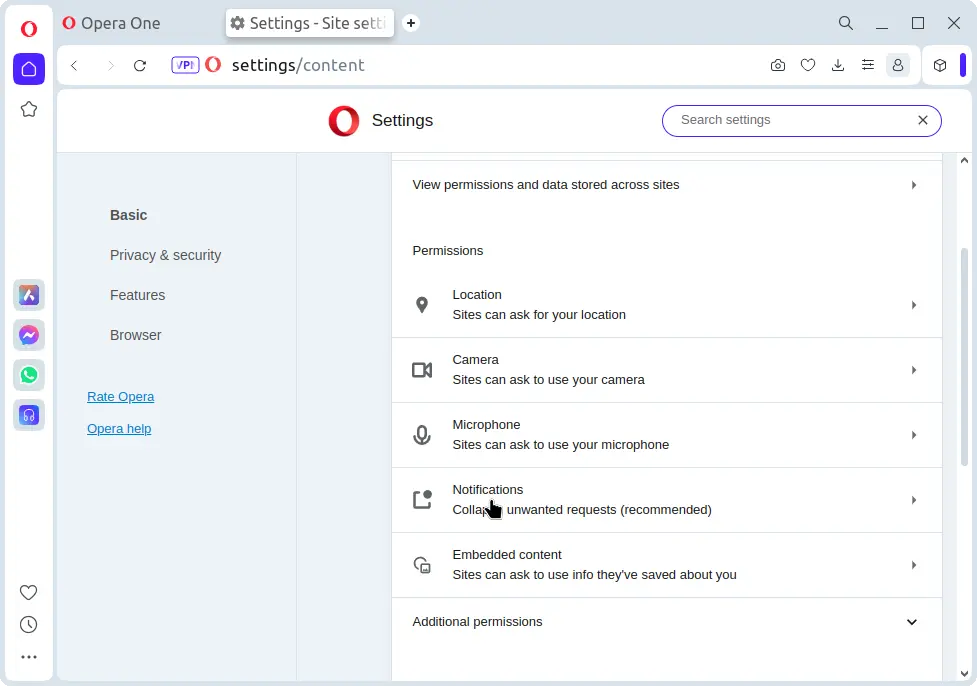Follow the Opera help link
Screen dimensions: 977x686
[x=119, y=429]
